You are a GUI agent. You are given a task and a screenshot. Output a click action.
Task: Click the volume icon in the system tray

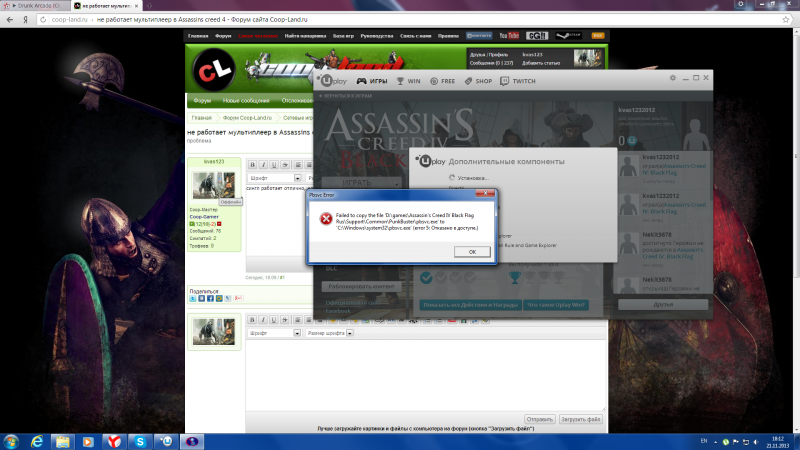(x=756, y=442)
